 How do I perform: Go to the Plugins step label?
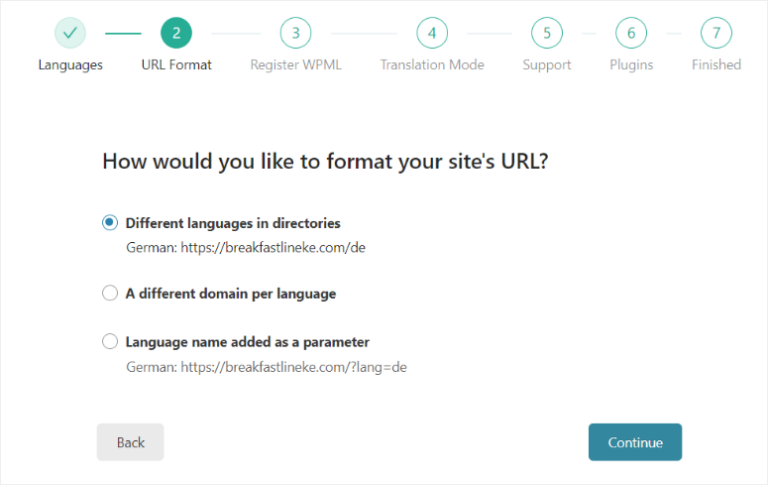click(x=631, y=65)
